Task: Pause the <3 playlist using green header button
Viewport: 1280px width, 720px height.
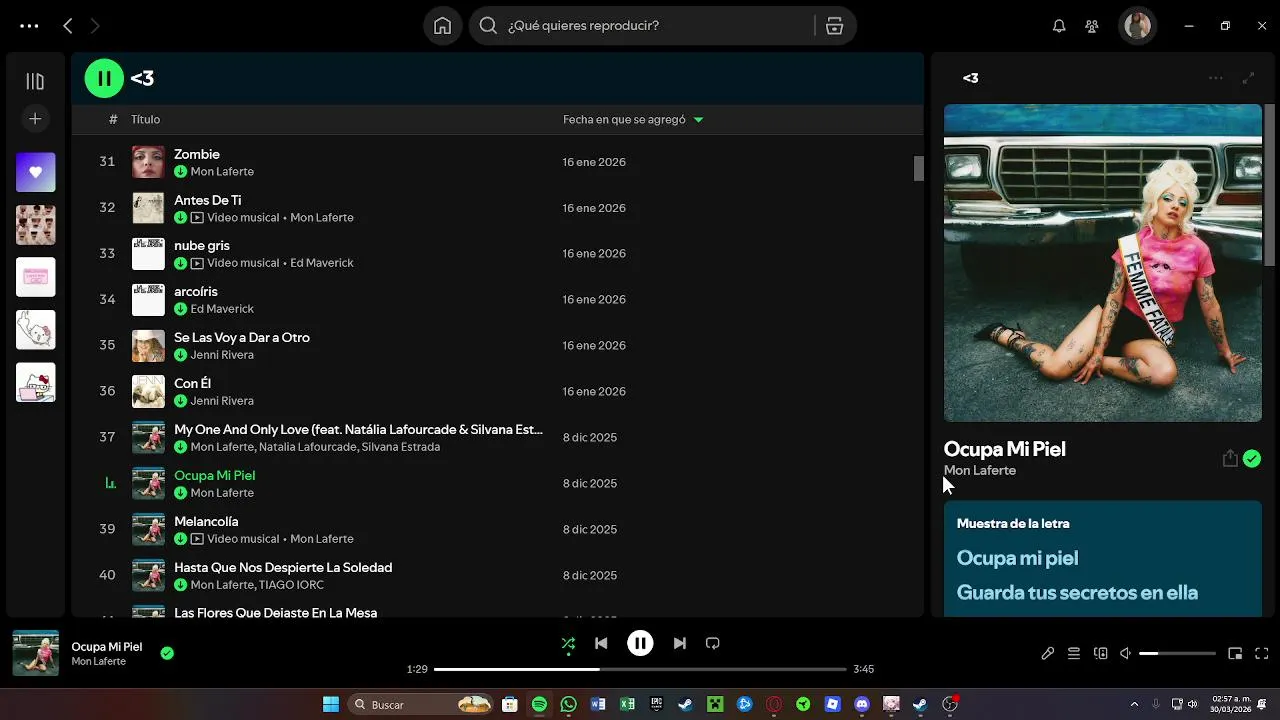Action: pos(104,78)
